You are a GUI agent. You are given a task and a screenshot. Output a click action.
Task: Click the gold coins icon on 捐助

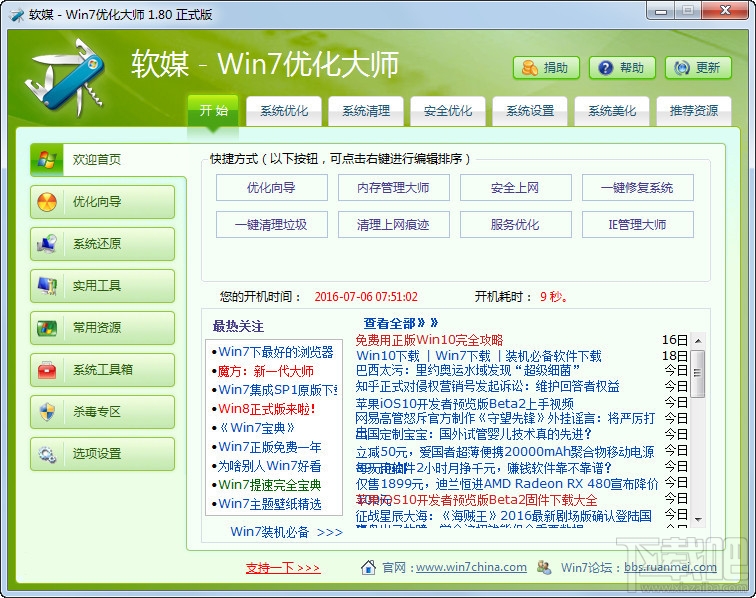[x=529, y=68]
